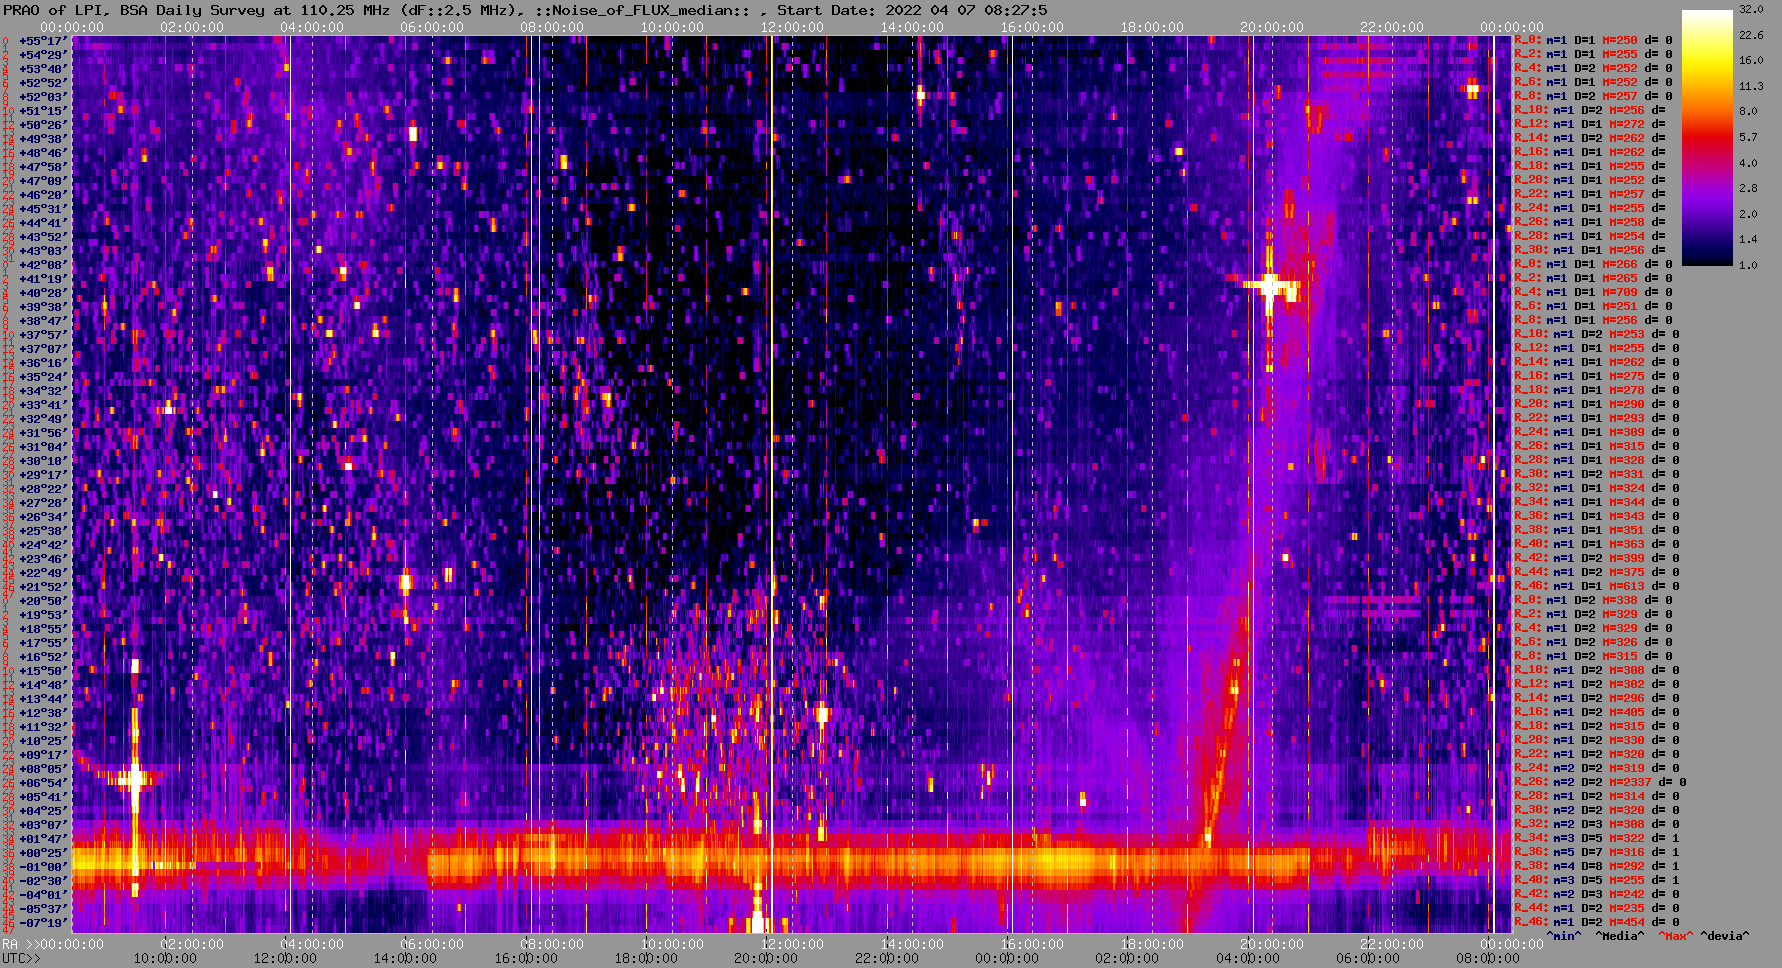
Task: Click the ^min^ legend label
Action: click(x=1563, y=936)
